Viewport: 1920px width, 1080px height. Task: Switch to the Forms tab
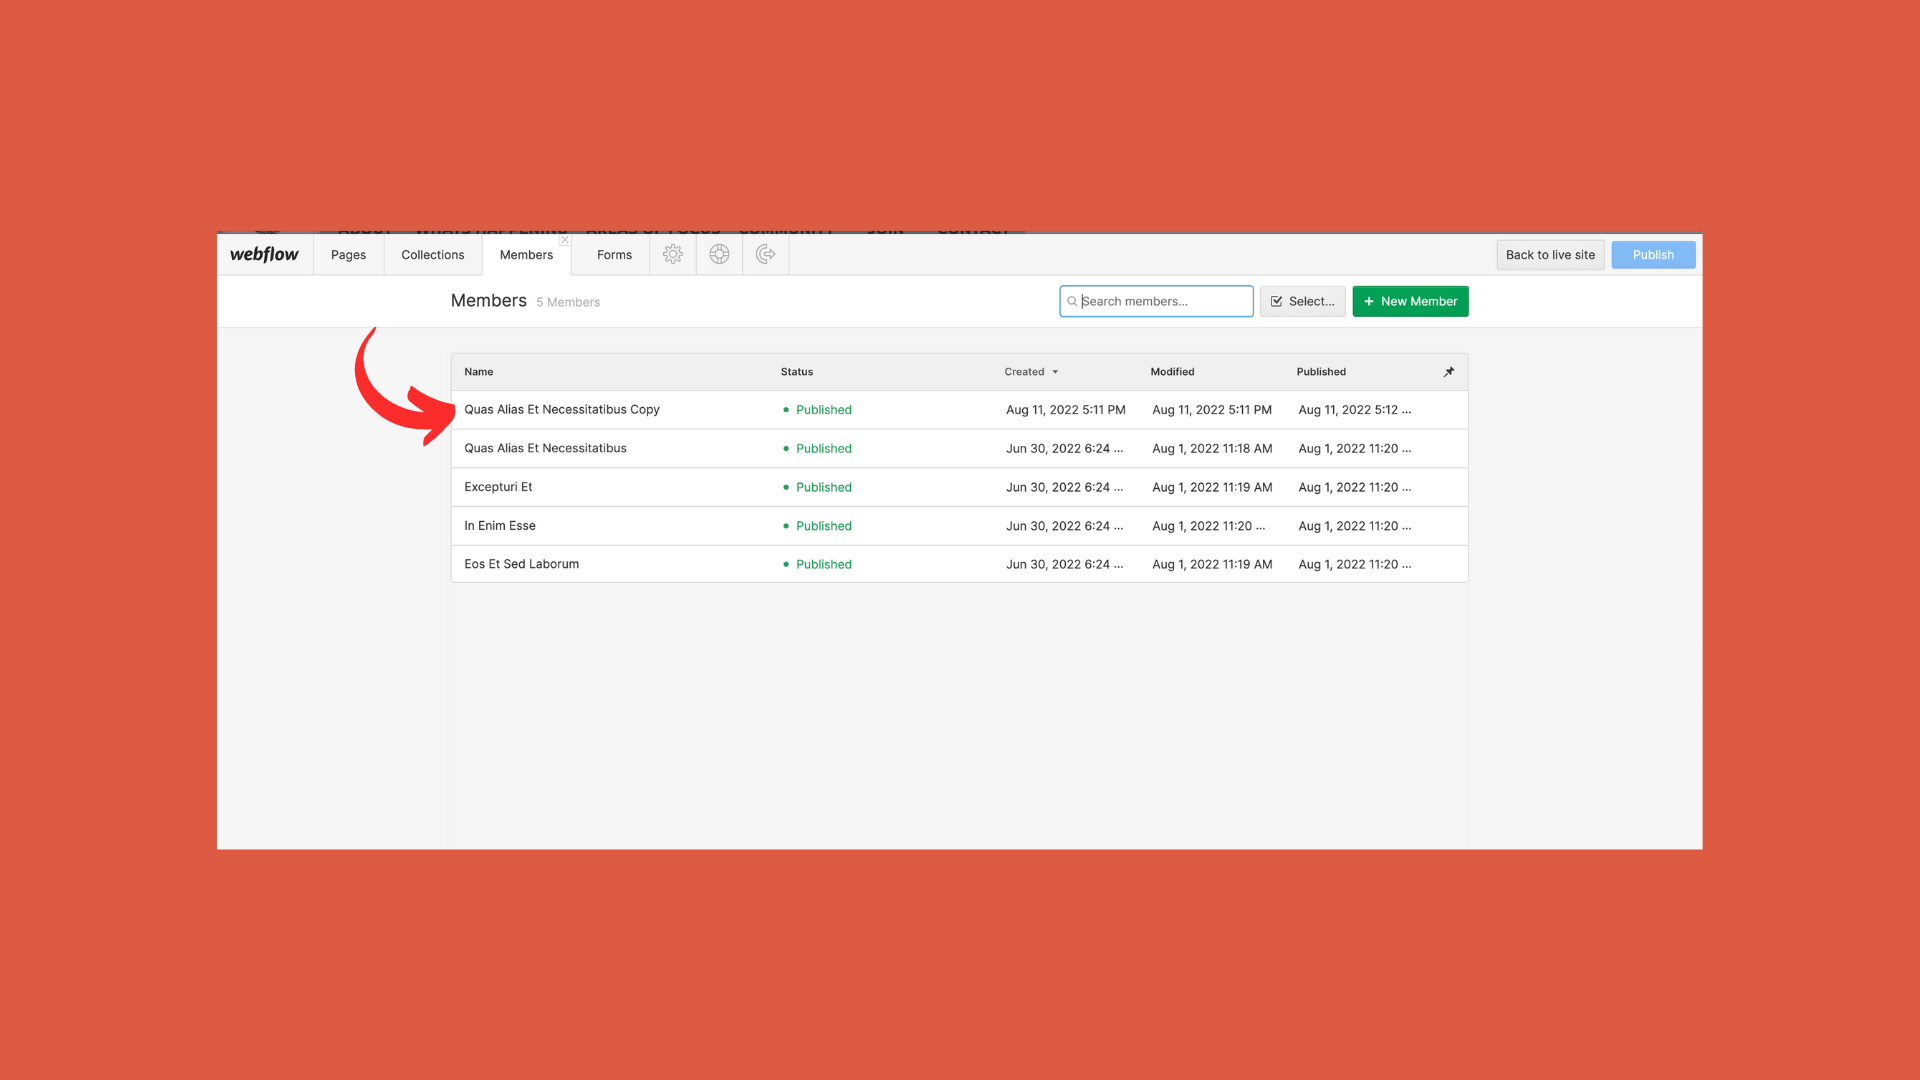tap(614, 255)
